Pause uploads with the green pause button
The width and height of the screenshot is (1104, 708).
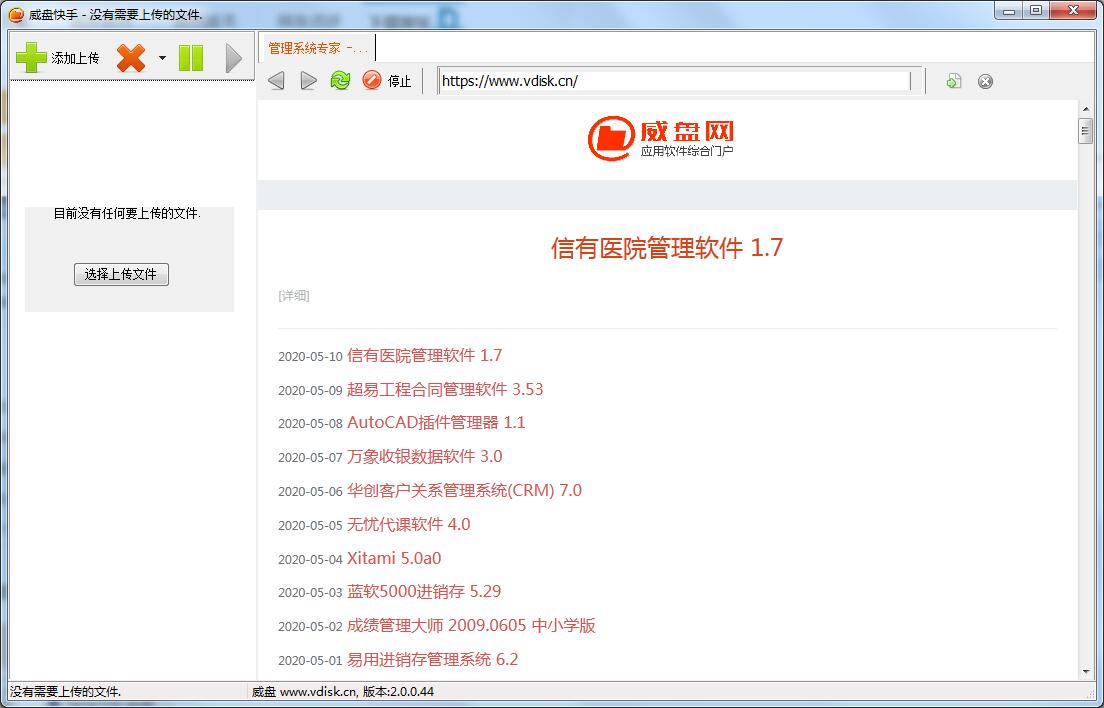[191, 58]
